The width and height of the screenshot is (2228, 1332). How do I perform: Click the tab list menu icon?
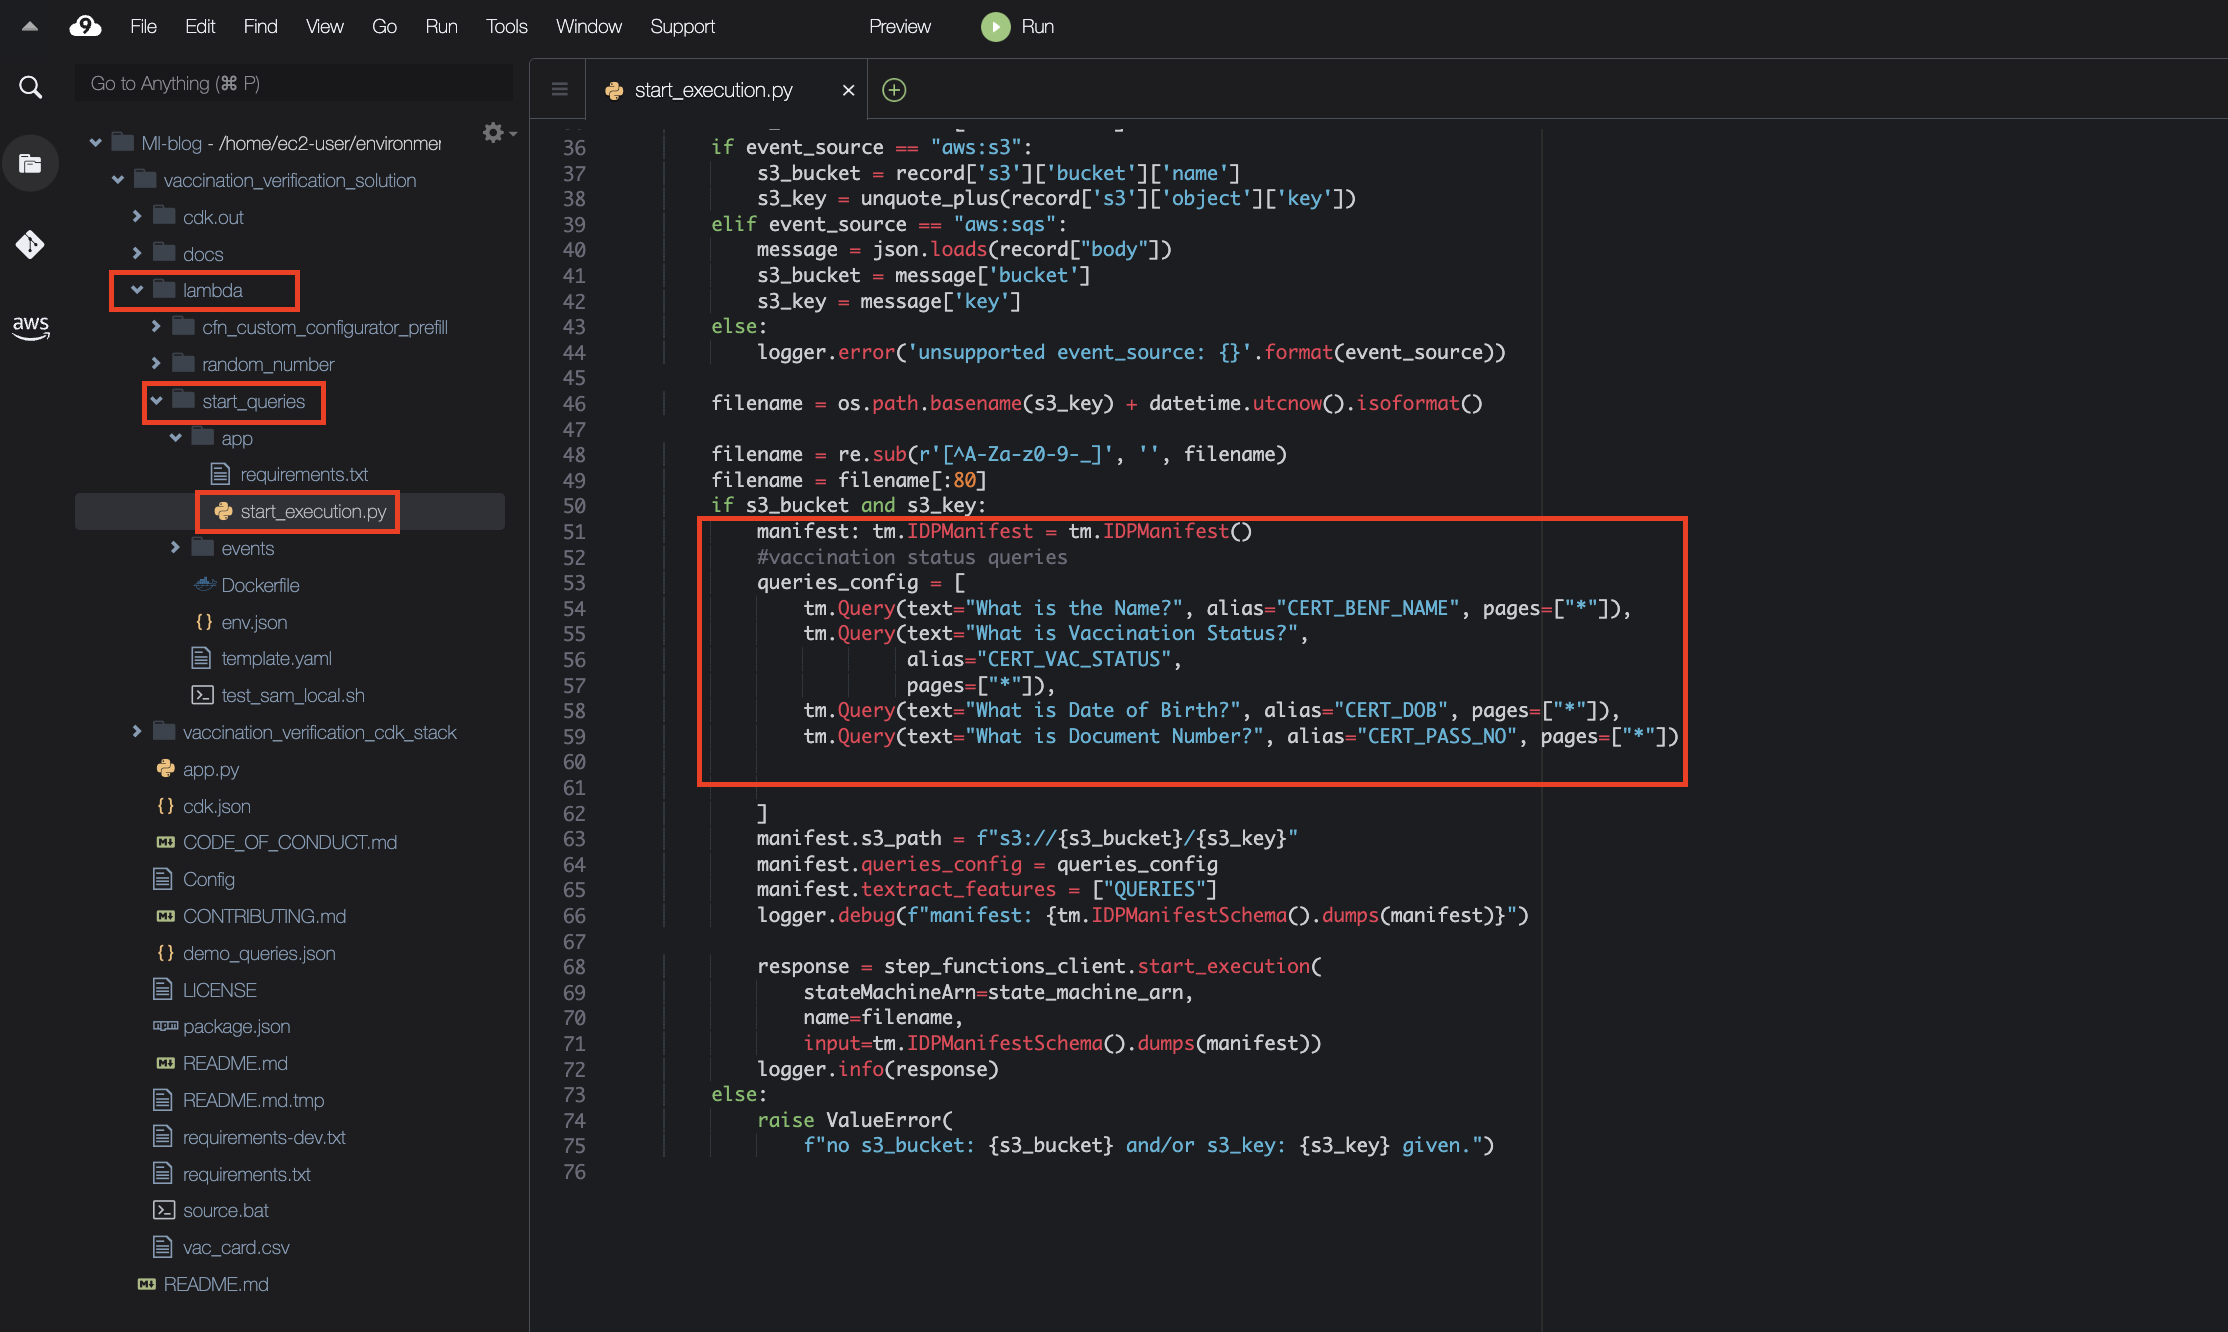[560, 90]
